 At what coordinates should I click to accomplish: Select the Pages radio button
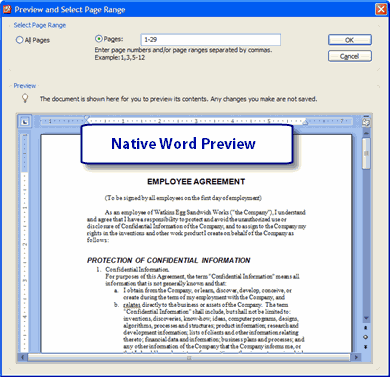[x=99, y=39]
